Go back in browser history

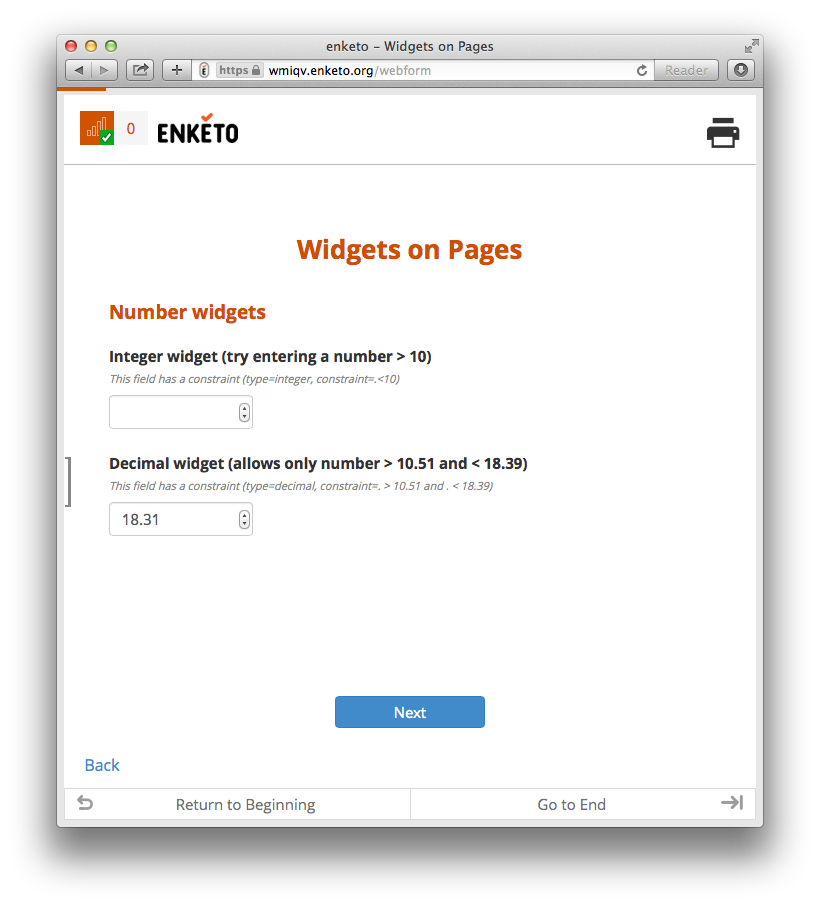coord(79,70)
